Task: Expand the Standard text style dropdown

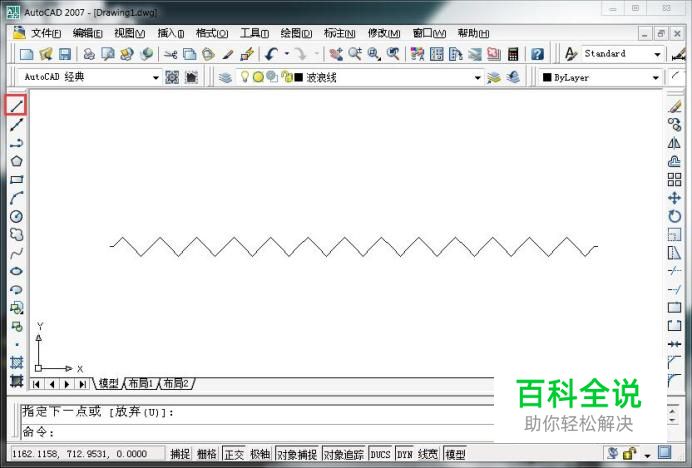Action: (x=657, y=54)
